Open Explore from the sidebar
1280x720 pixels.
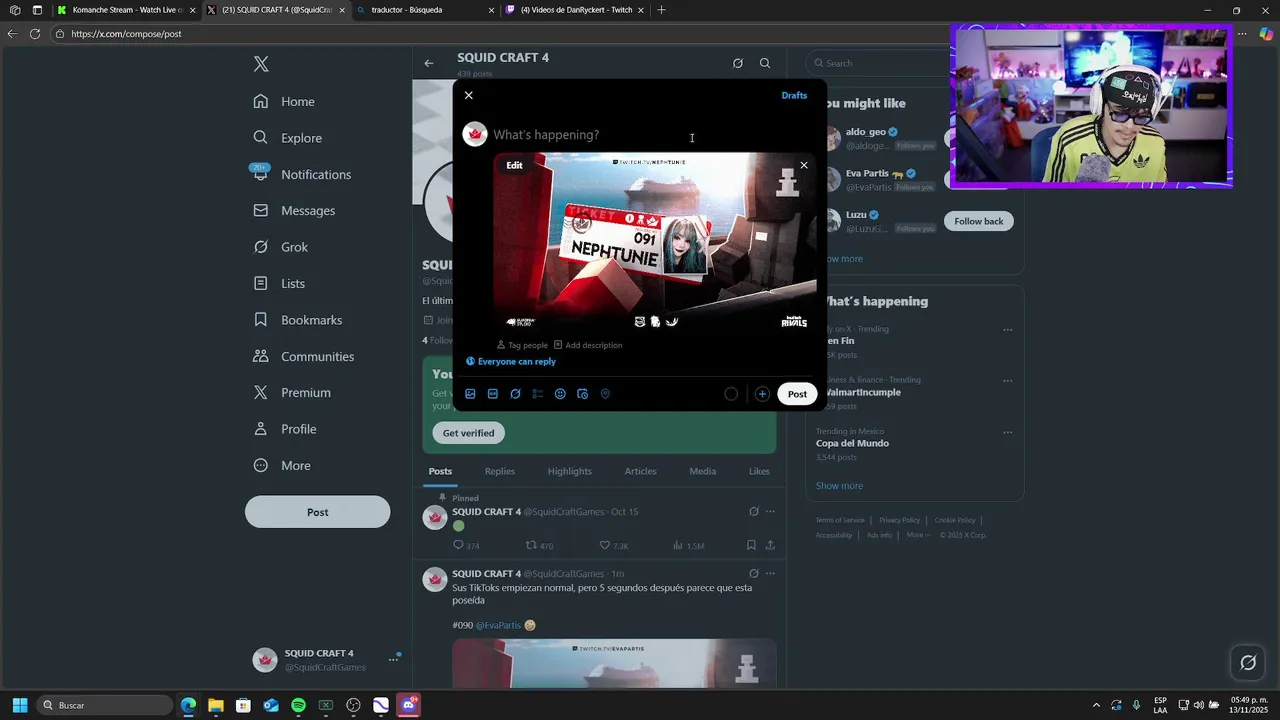(287, 138)
